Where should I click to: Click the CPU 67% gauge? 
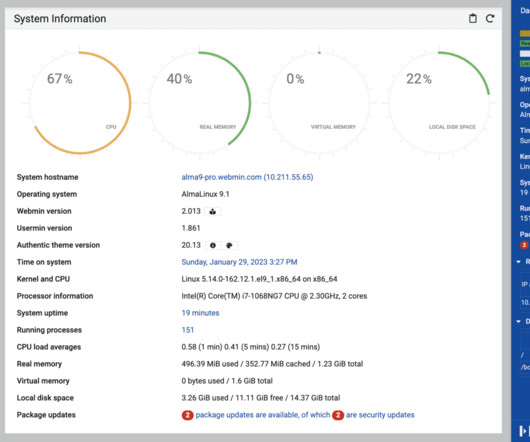point(80,103)
